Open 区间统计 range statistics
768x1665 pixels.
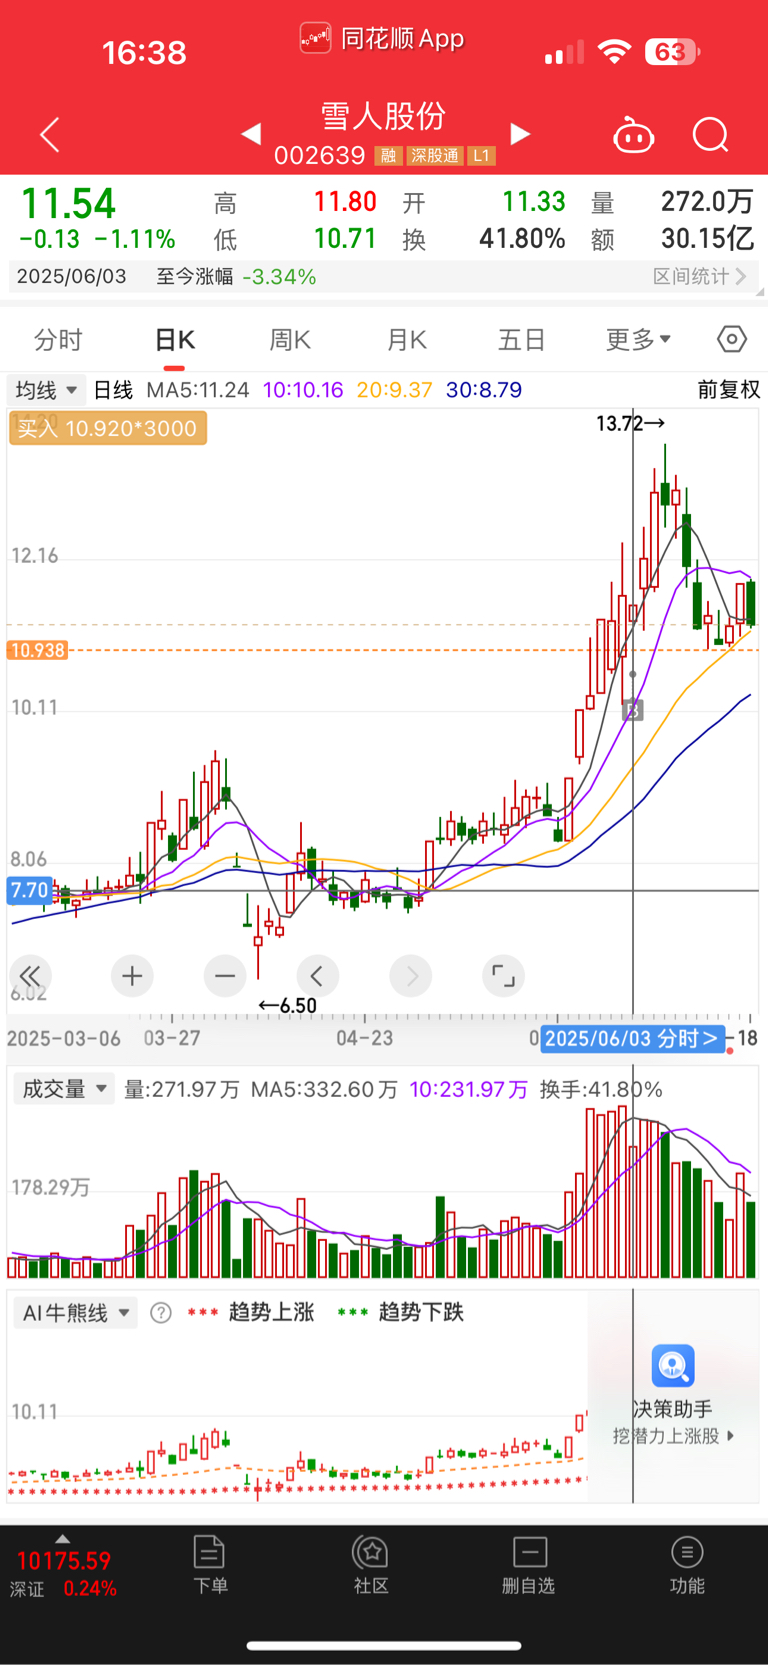click(x=700, y=276)
